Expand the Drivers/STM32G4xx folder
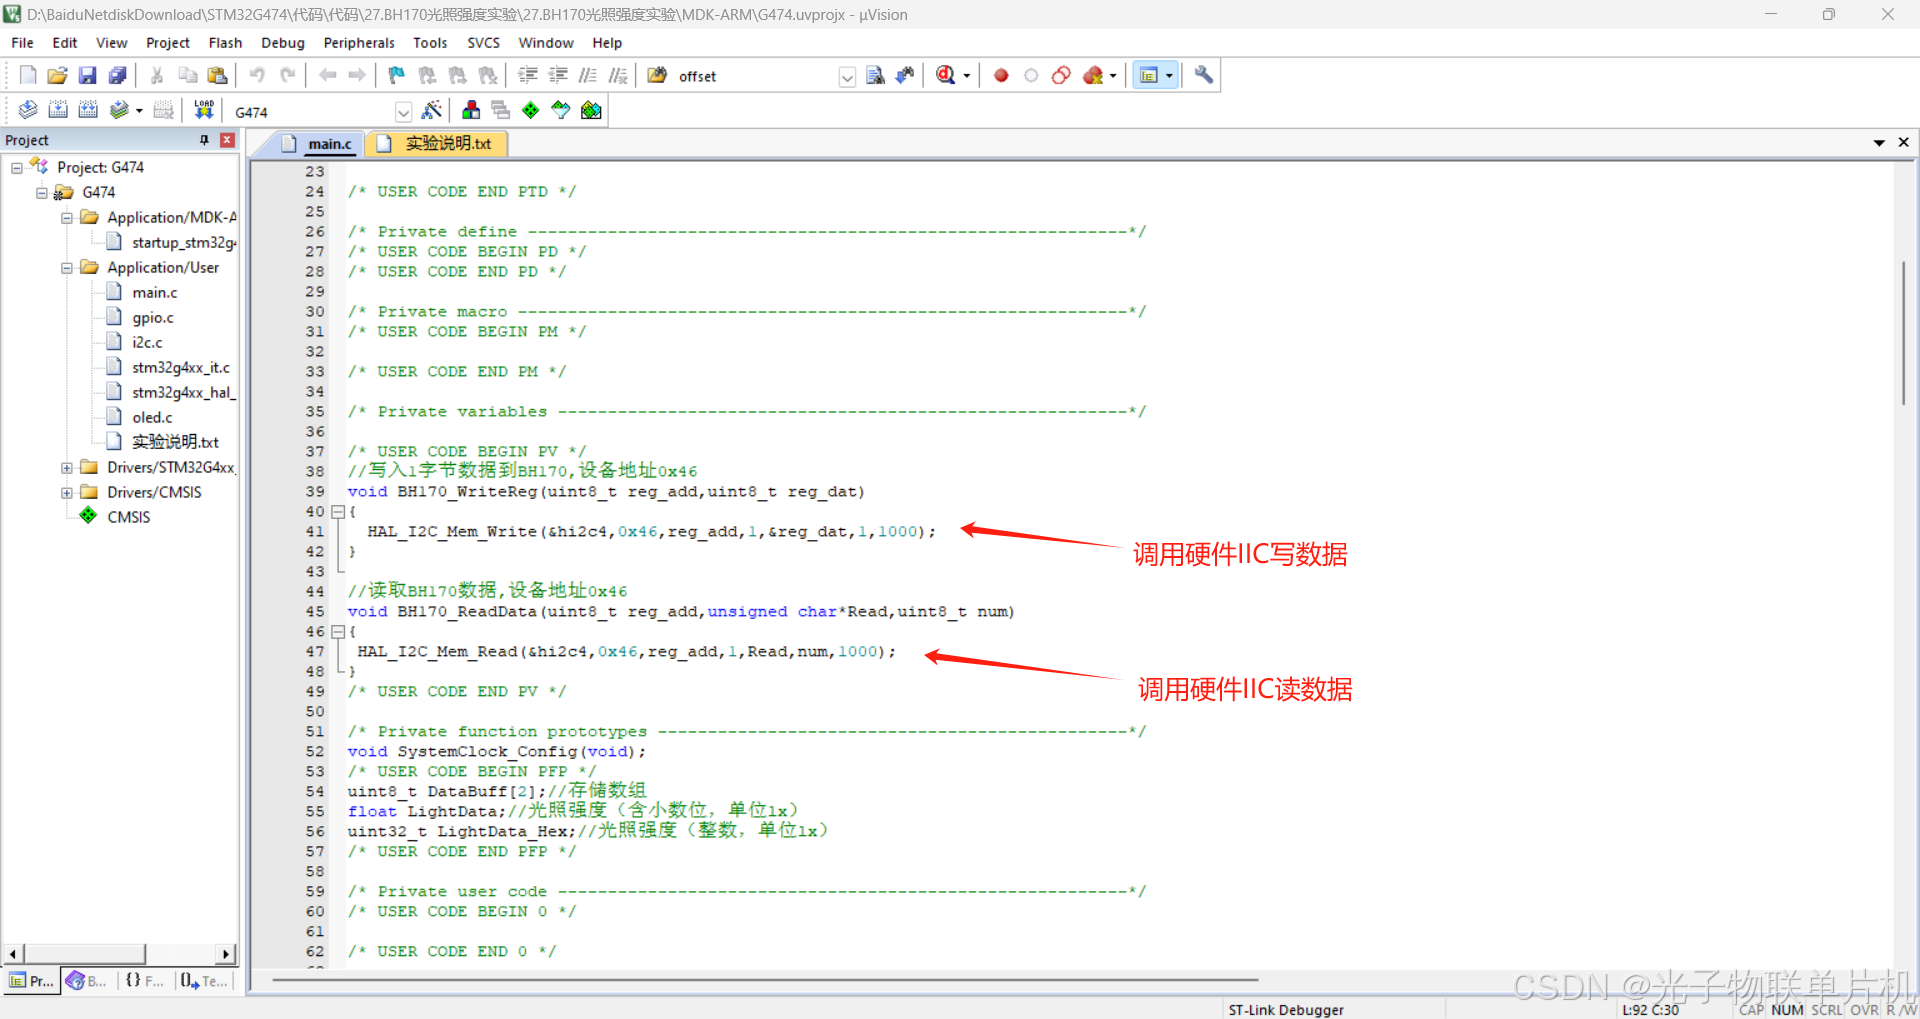Viewport: 1920px width, 1019px height. [x=67, y=468]
